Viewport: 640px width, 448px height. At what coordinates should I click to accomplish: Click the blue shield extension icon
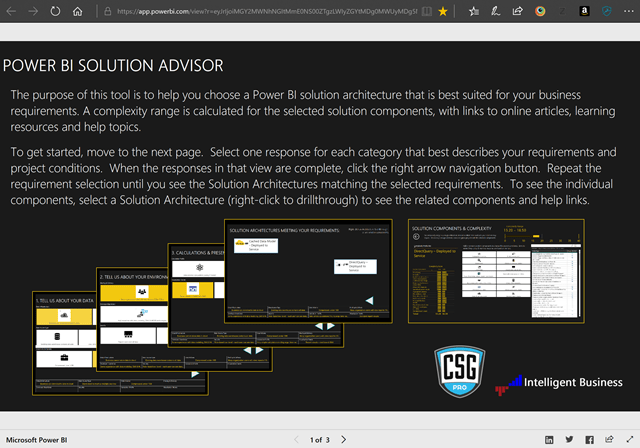[x=607, y=11]
